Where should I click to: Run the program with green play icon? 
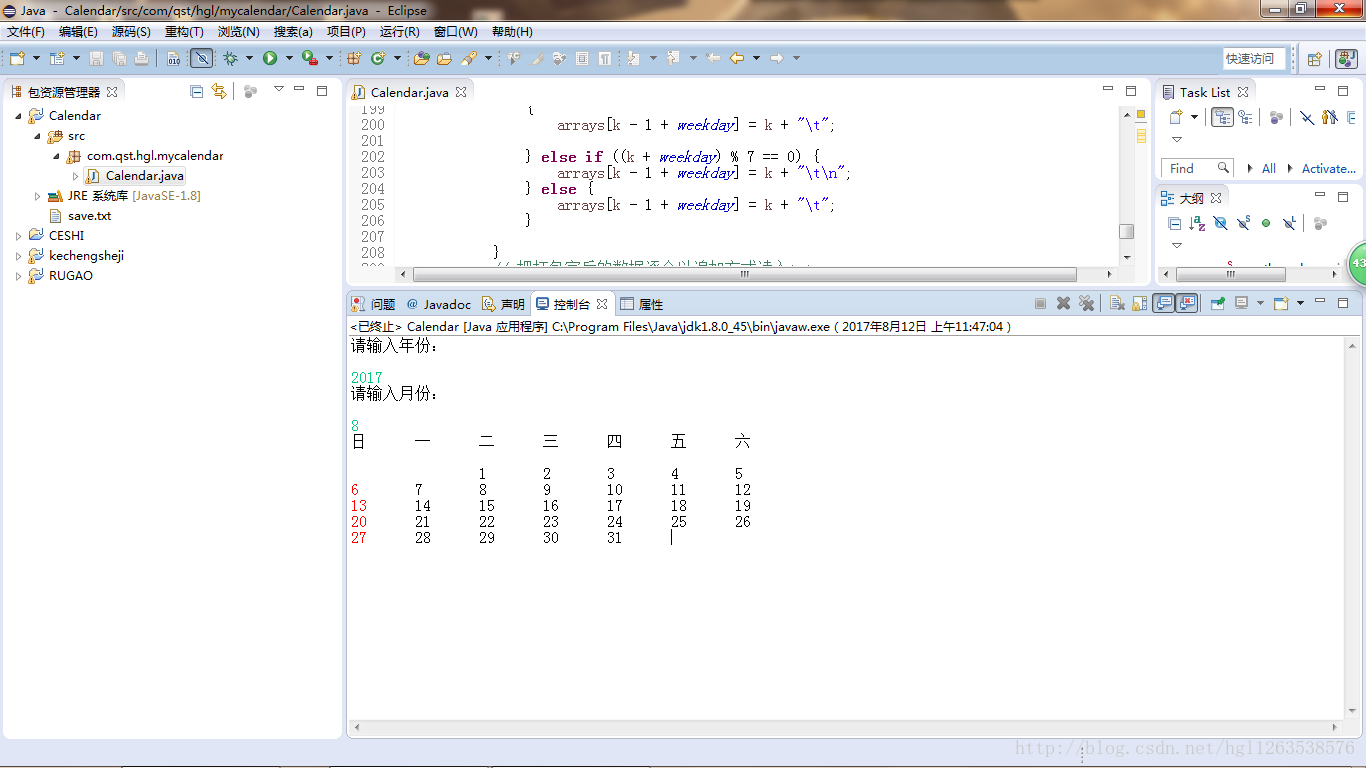(x=270, y=58)
